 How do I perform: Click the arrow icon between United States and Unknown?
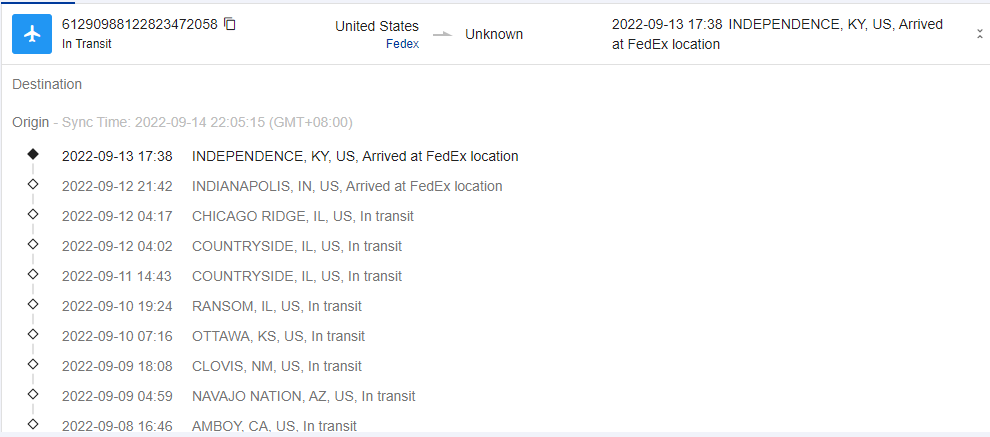(441, 35)
